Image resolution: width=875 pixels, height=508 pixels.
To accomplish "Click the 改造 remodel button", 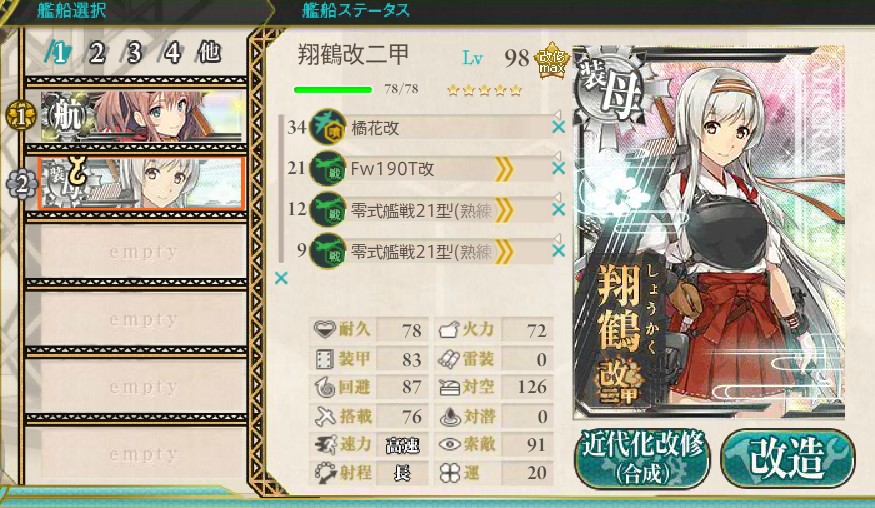I will pyautogui.click(x=787, y=458).
